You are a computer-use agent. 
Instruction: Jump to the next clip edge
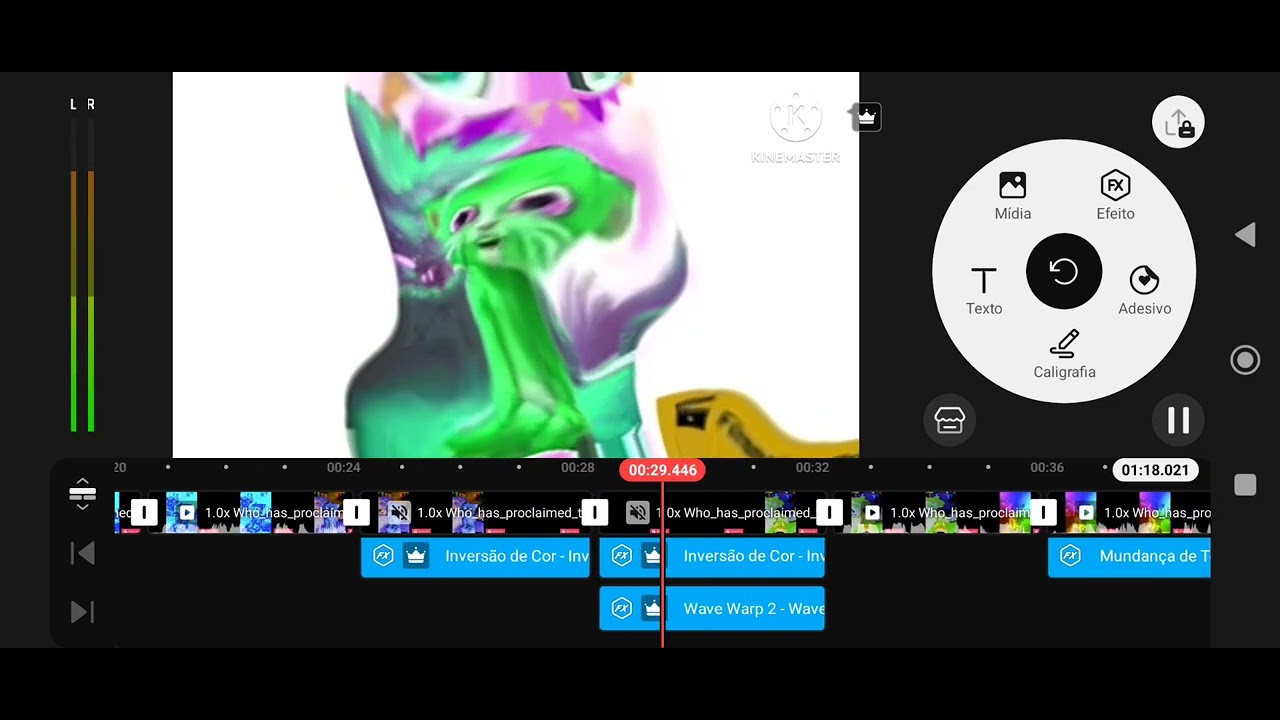[x=82, y=612]
